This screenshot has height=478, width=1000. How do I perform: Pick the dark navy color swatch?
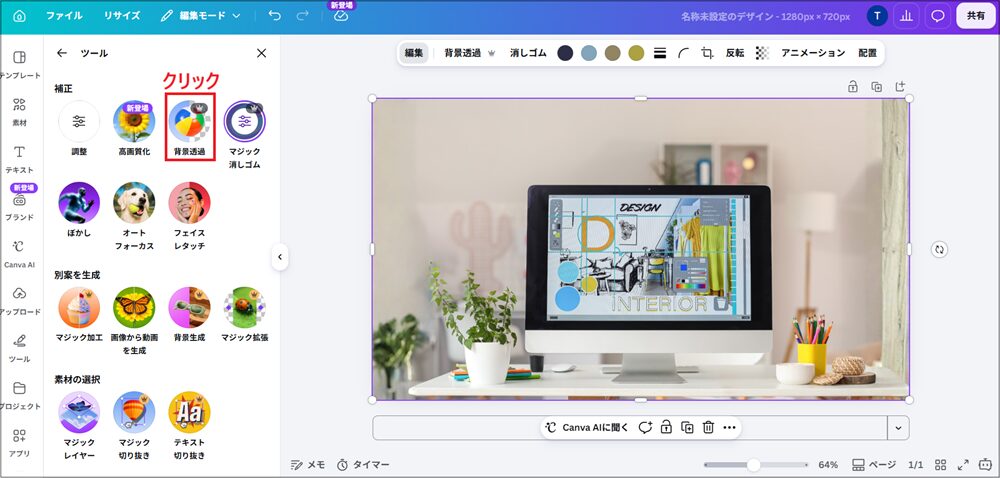(x=565, y=54)
